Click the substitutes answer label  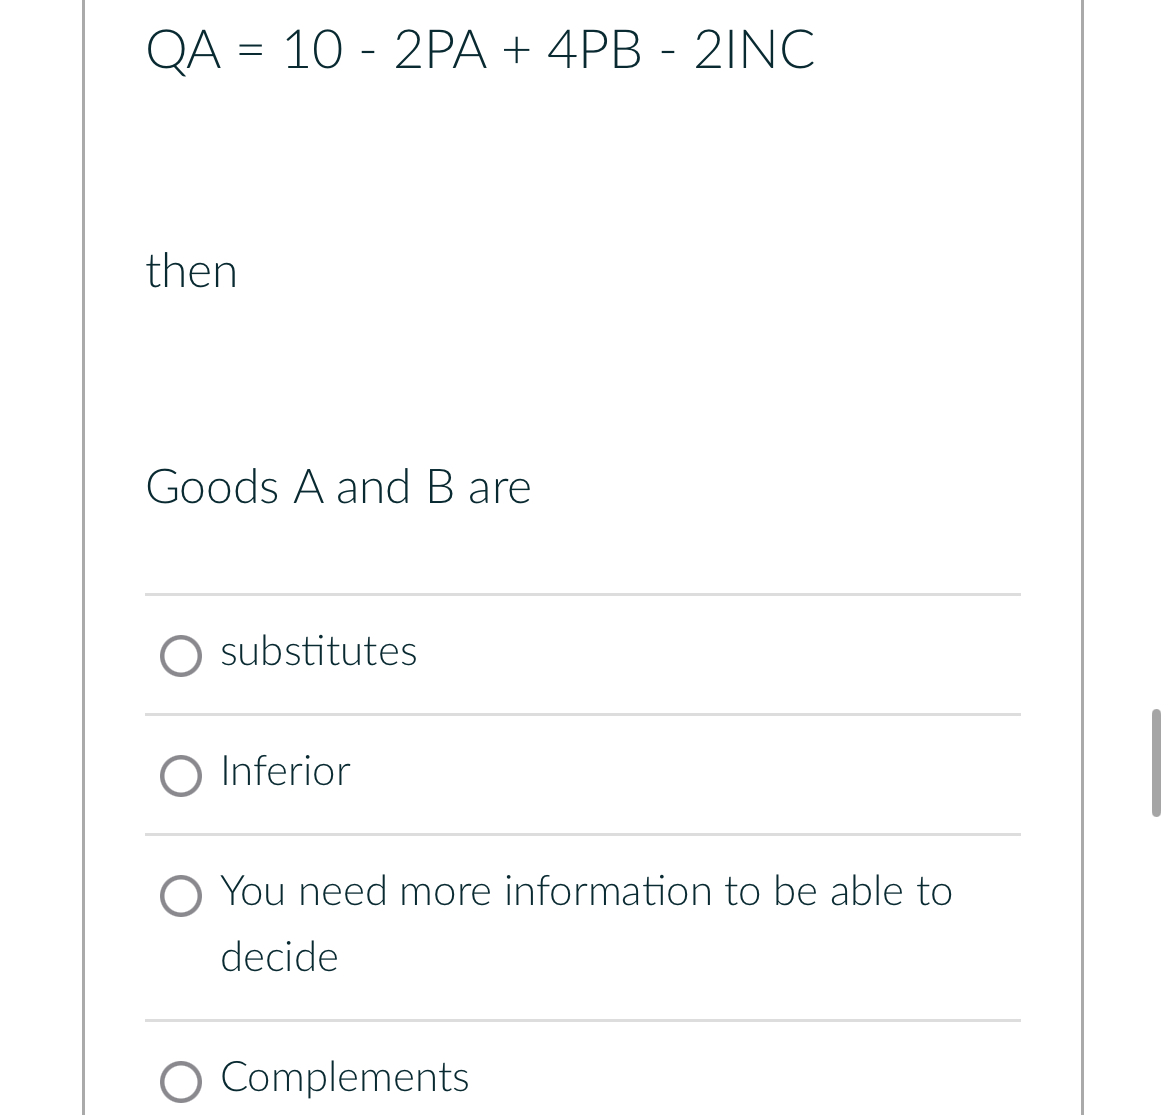[318, 653]
